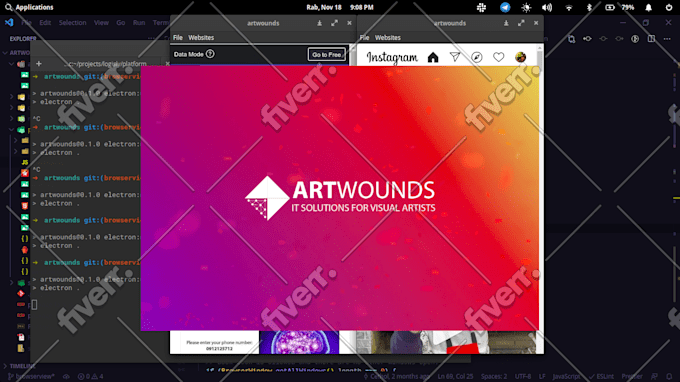Open VS Code View menu
Screen dimensions: 680x382
[101, 23]
